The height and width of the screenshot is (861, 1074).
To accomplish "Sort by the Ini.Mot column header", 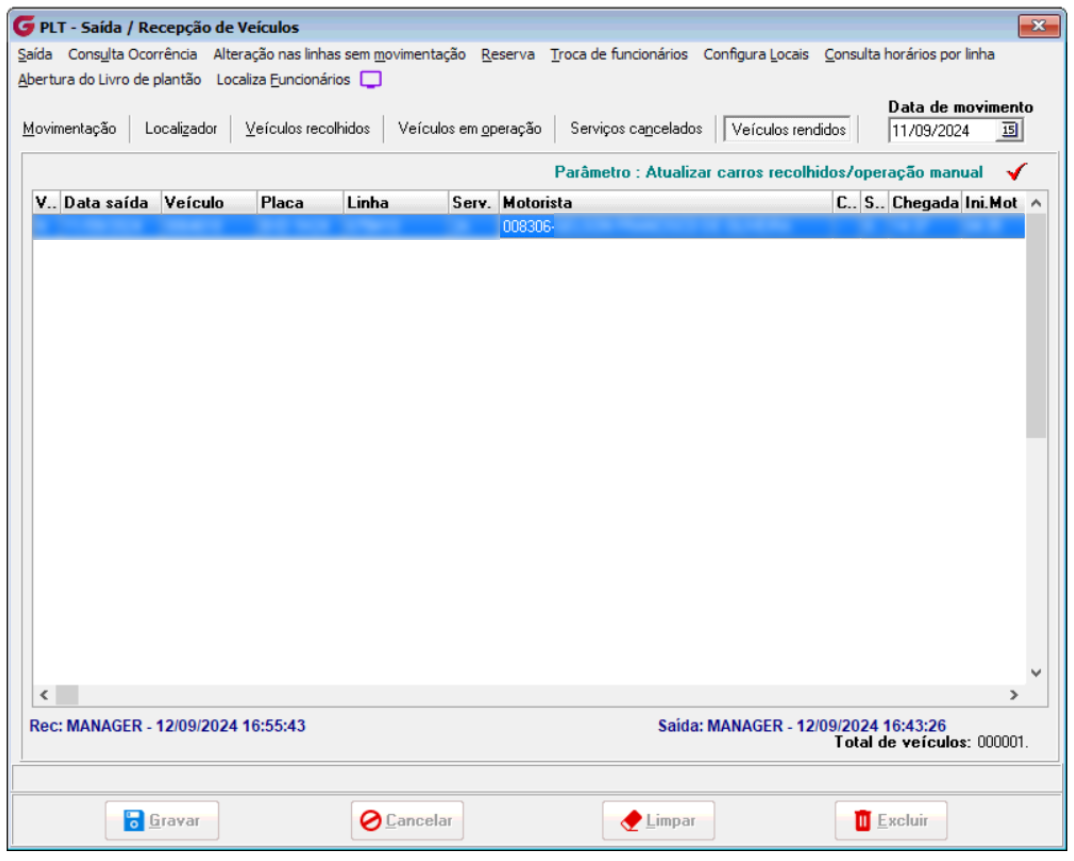I will point(993,203).
